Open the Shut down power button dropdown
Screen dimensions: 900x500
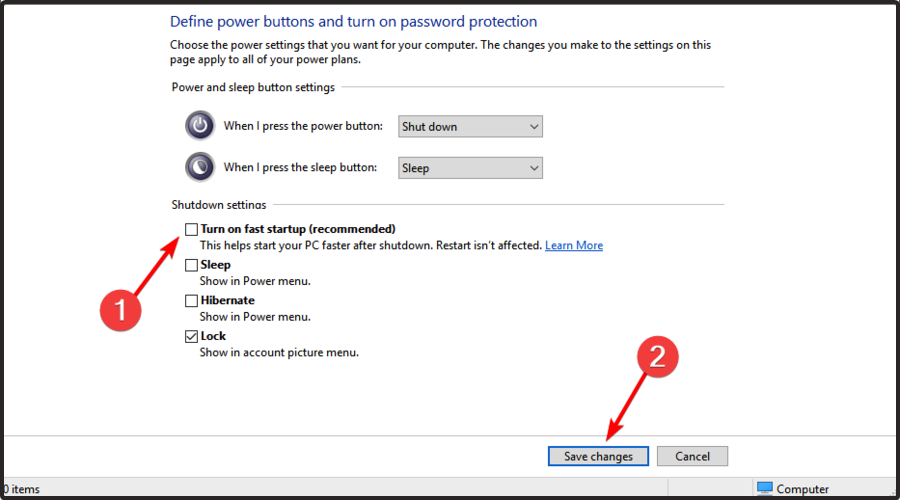click(470, 126)
